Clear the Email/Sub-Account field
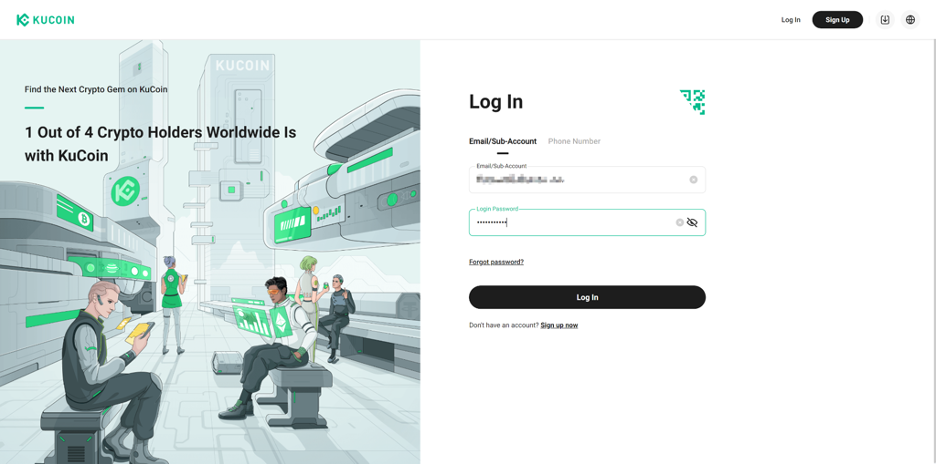The image size is (936, 464). coord(693,180)
